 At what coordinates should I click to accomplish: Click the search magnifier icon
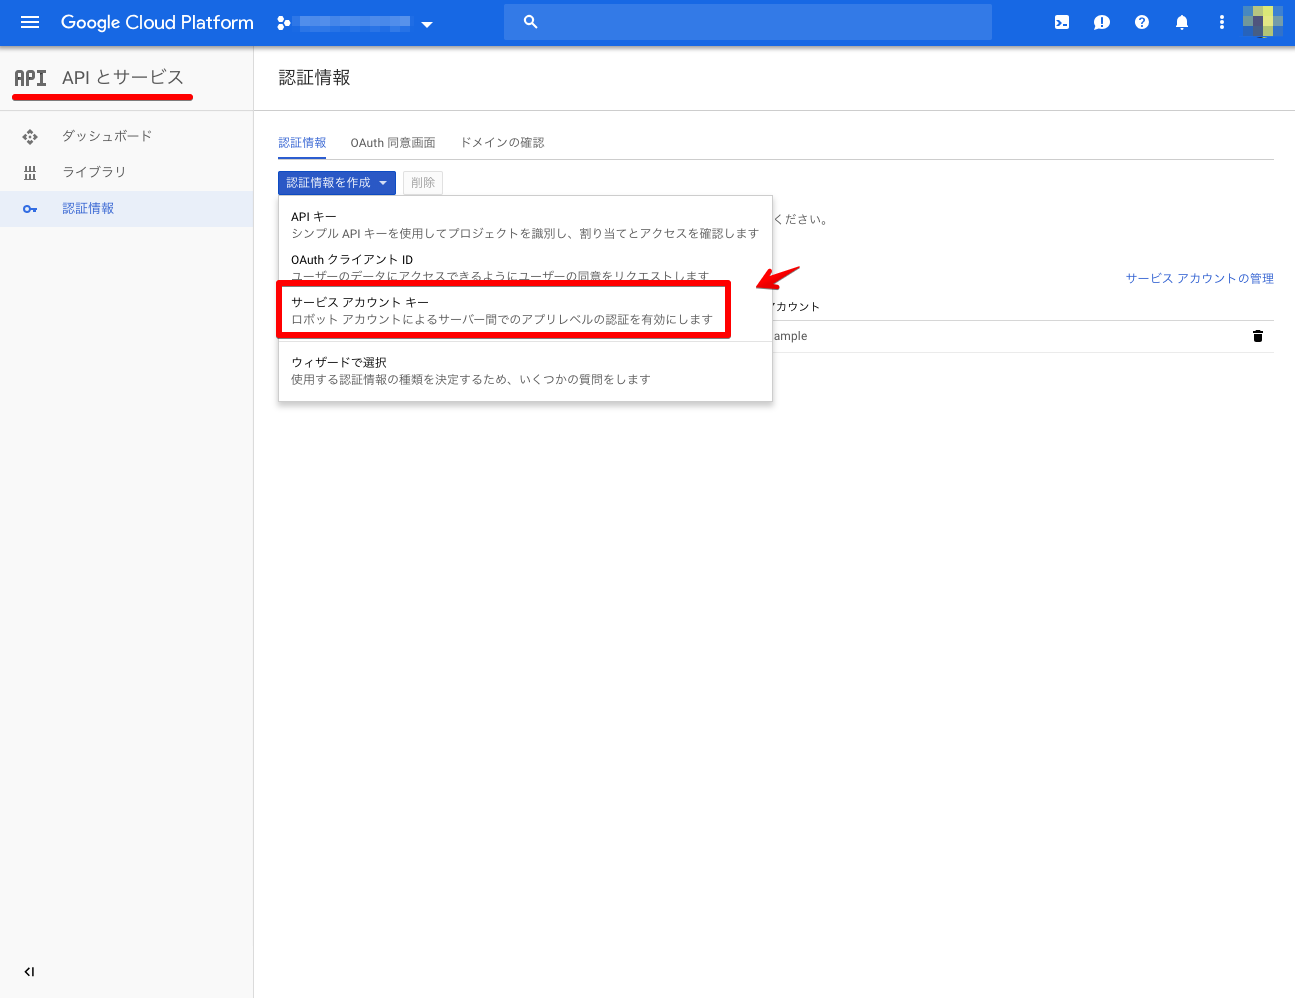[x=531, y=22]
